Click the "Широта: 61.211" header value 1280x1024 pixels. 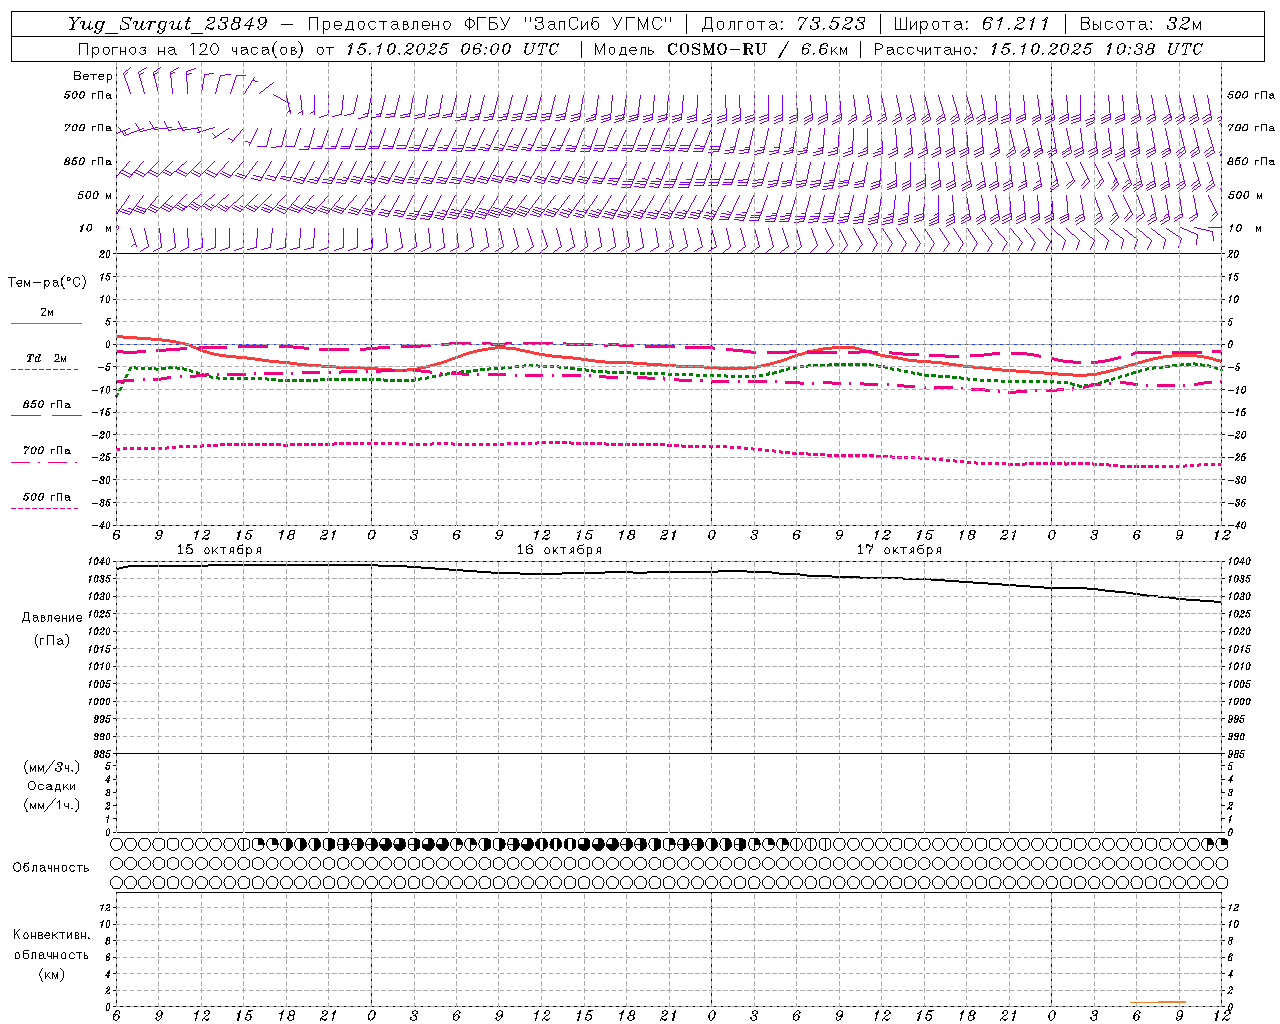(971, 24)
